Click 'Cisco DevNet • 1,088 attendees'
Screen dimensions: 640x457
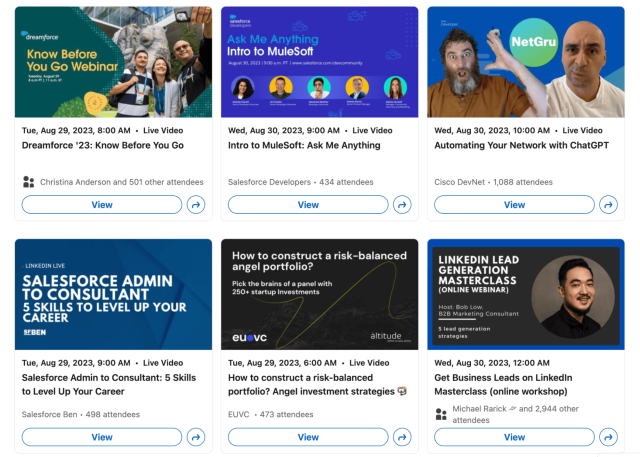pos(493,182)
